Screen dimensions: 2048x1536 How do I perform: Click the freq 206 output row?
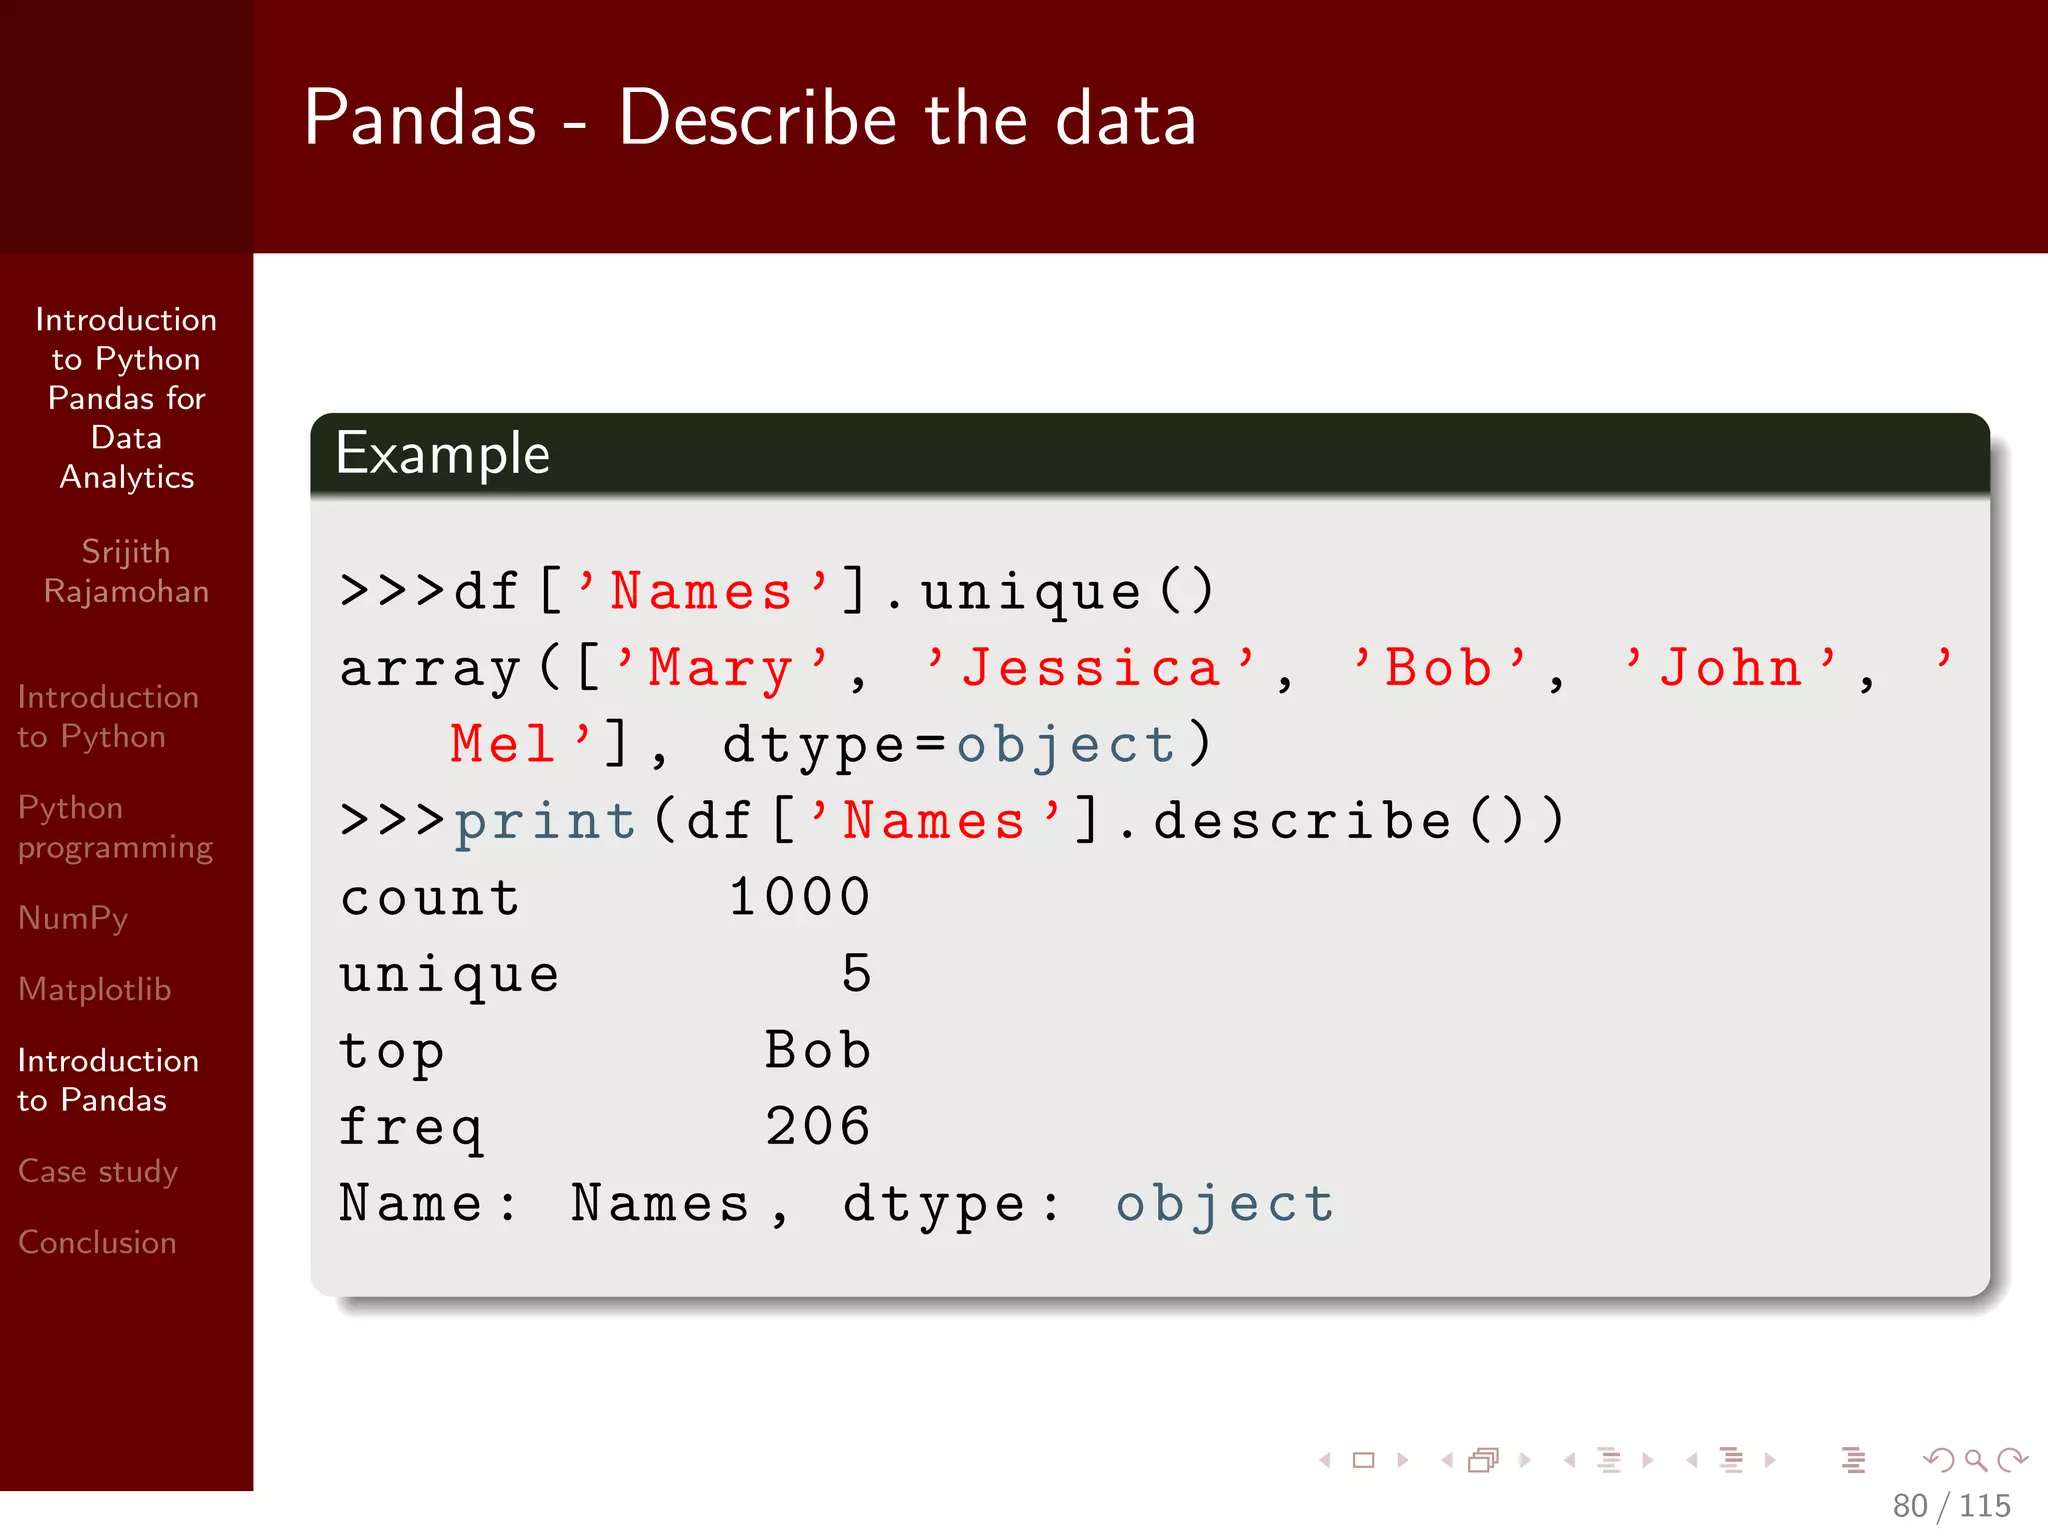(605, 1127)
